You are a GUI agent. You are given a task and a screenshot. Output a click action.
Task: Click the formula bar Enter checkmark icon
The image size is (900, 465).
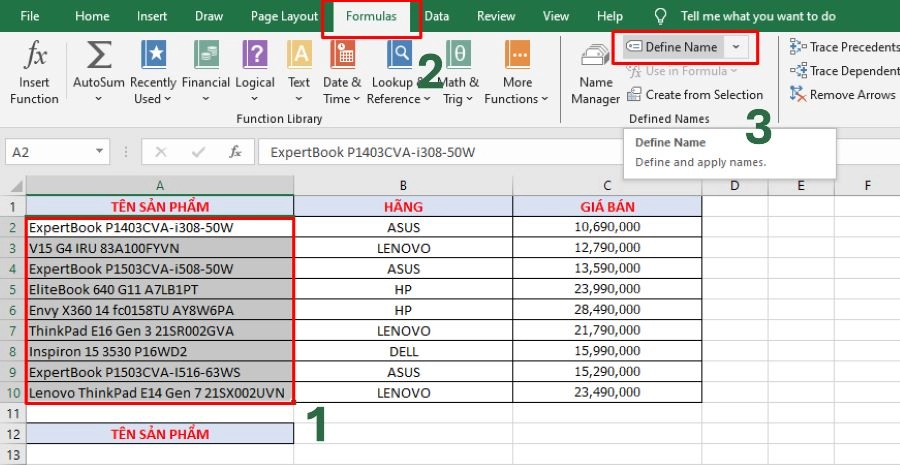click(199, 152)
